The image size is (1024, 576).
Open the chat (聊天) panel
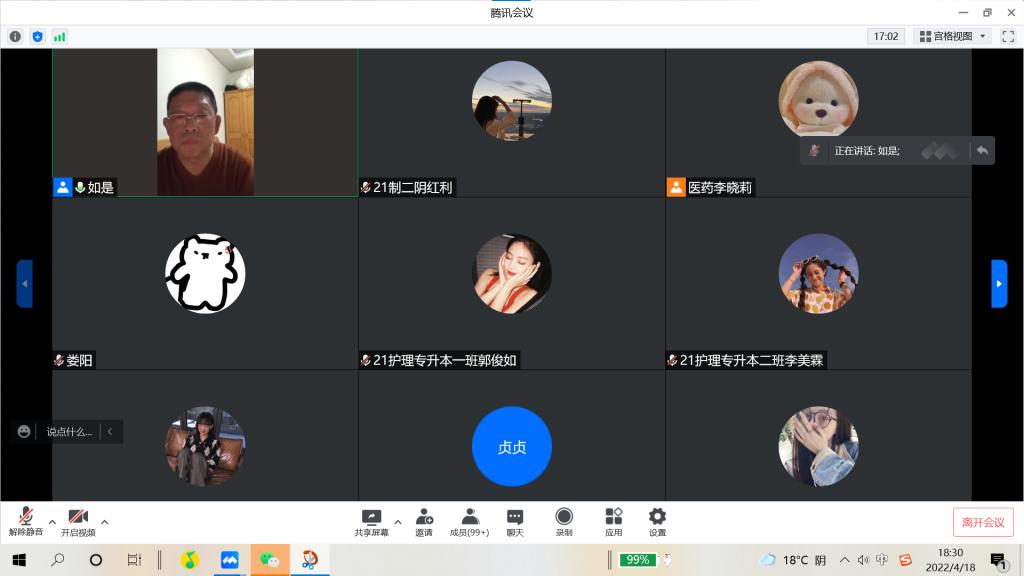tap(515, 522)
